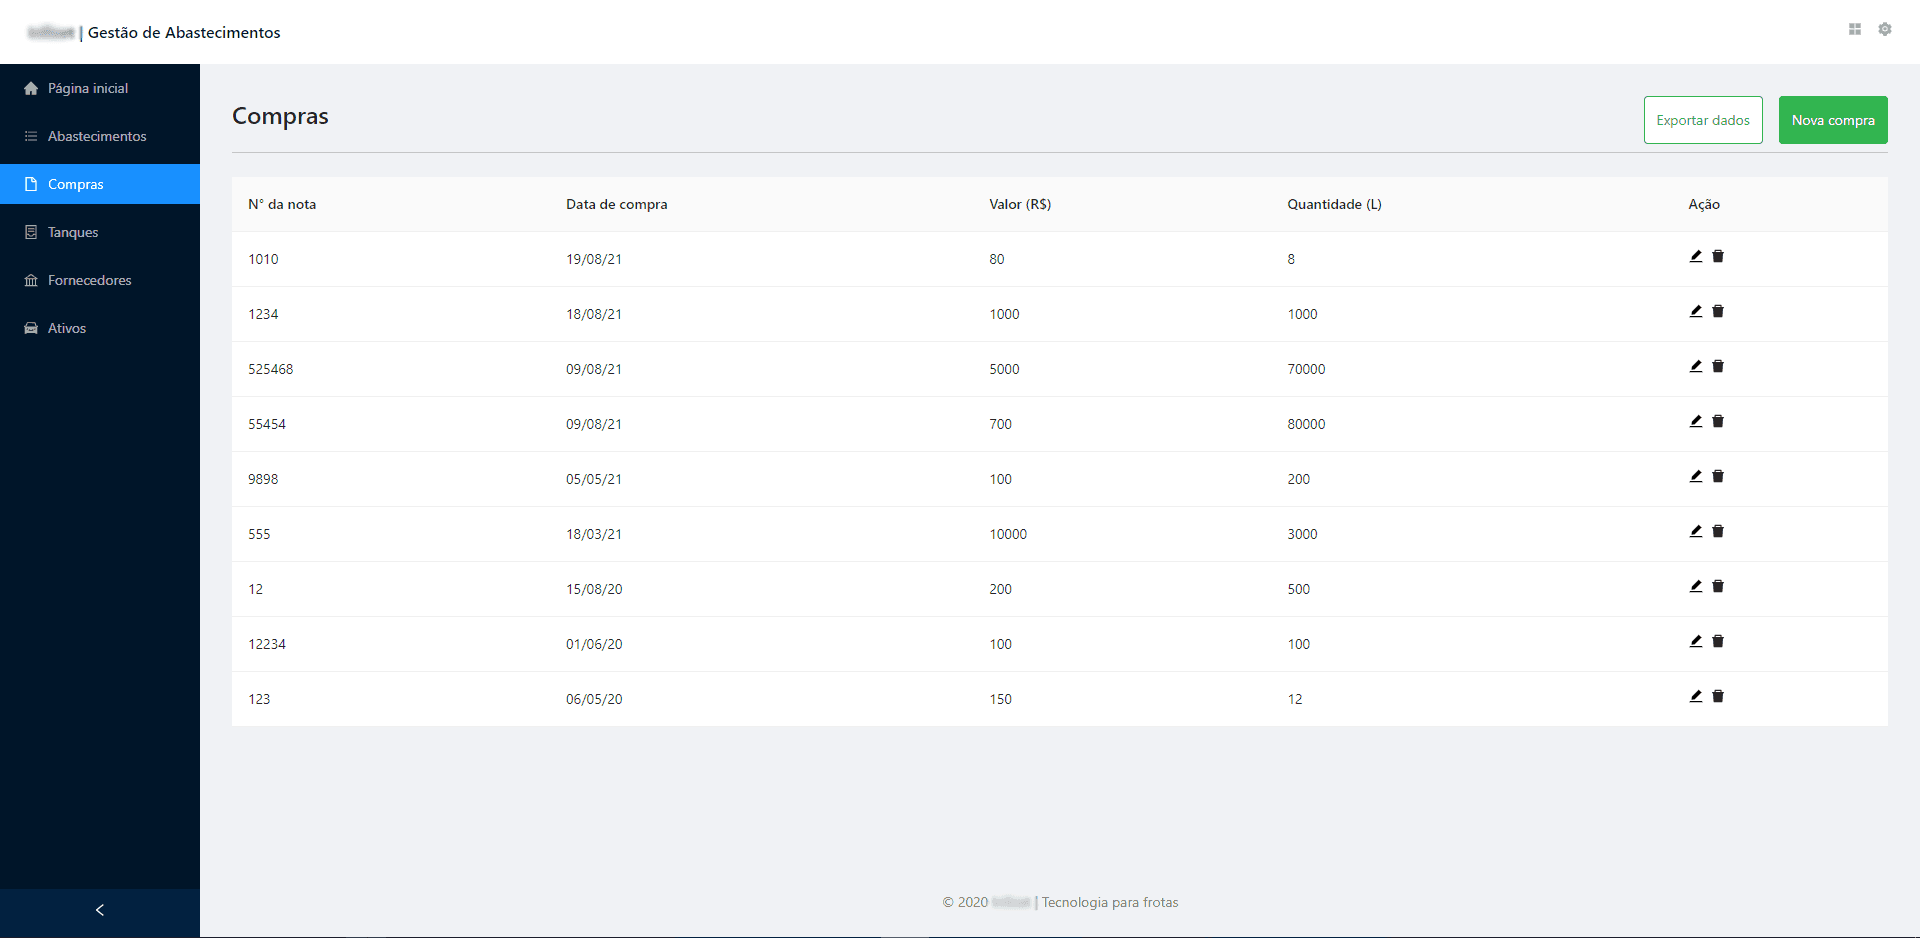Collapse the sidebar with the arrow

tap(100, 910)
